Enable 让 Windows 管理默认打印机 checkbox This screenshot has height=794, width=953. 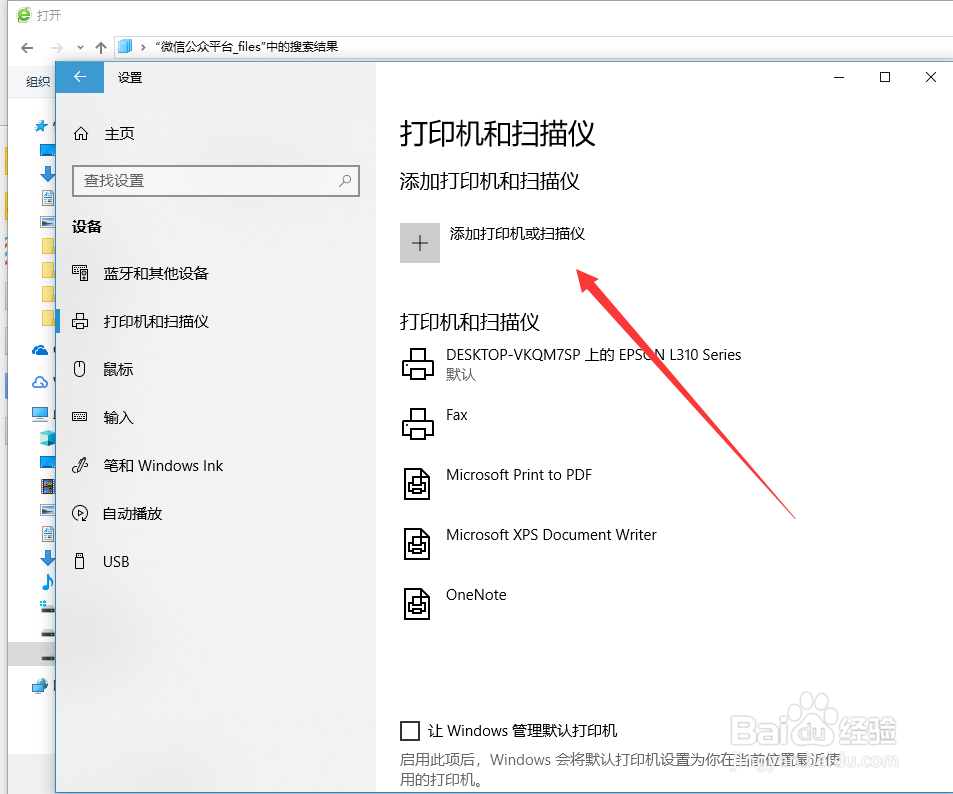(x=410, y=730)
